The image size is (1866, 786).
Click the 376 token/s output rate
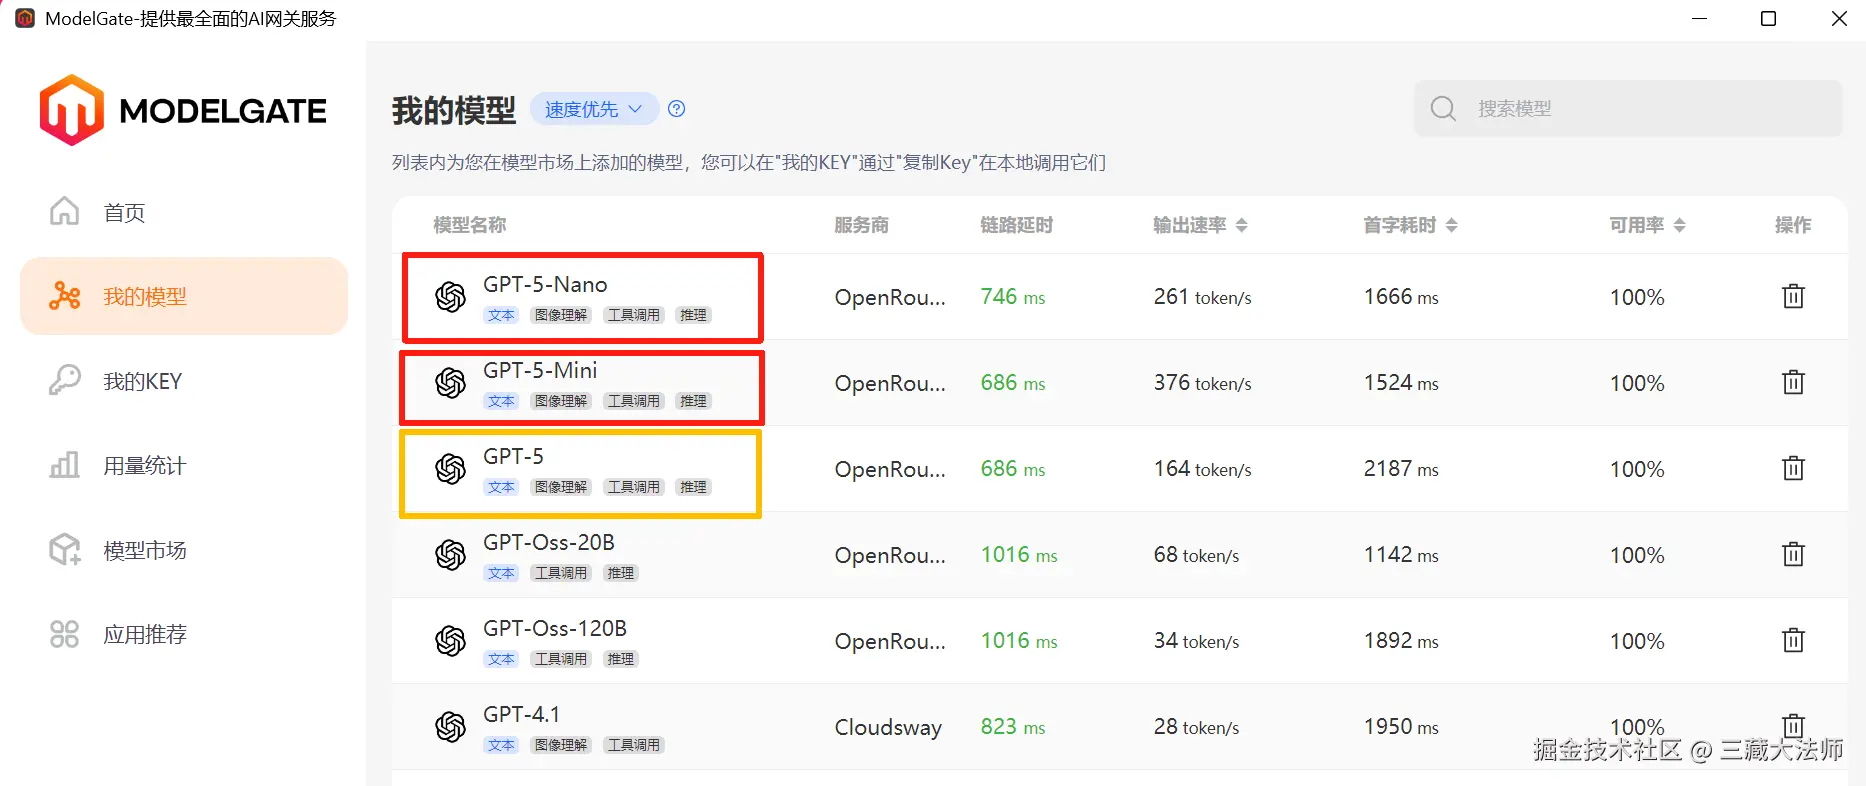click(1202, 383)
